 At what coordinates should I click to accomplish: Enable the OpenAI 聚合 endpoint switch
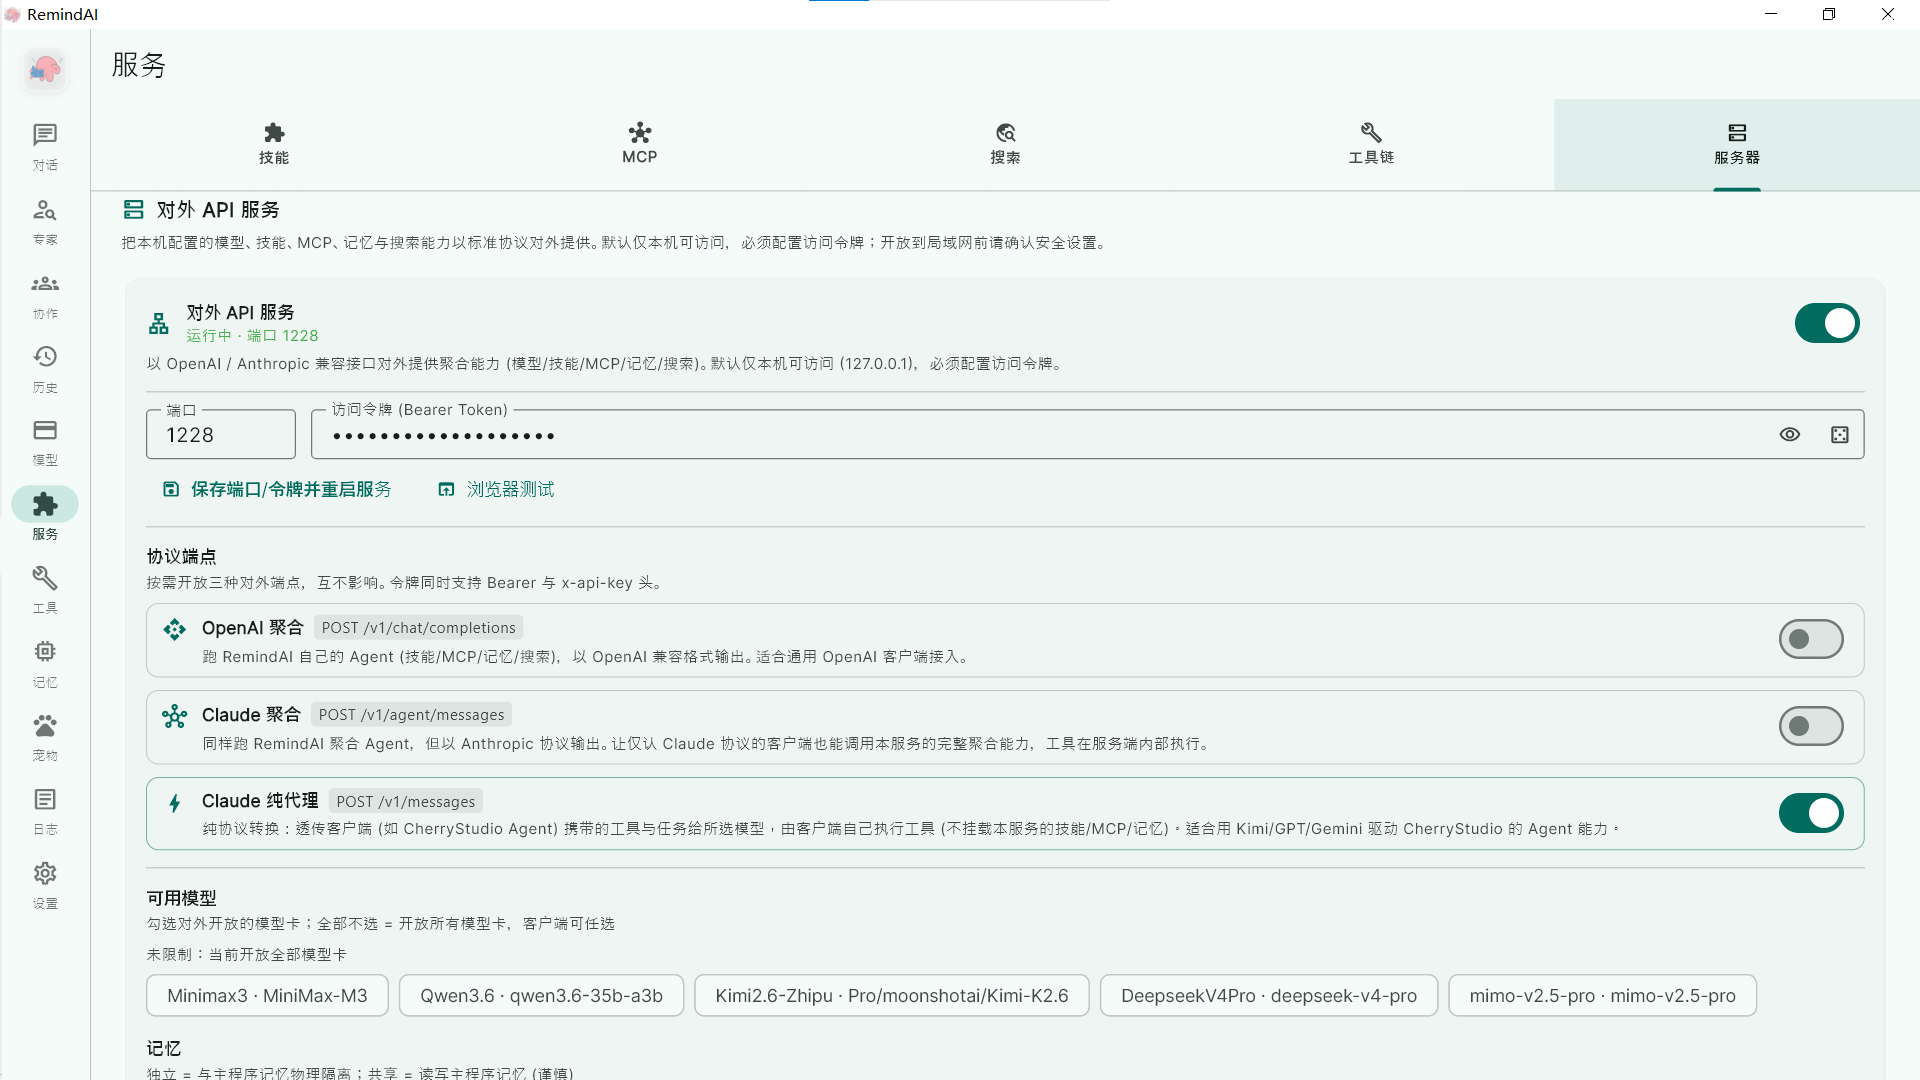(1811, 639)
